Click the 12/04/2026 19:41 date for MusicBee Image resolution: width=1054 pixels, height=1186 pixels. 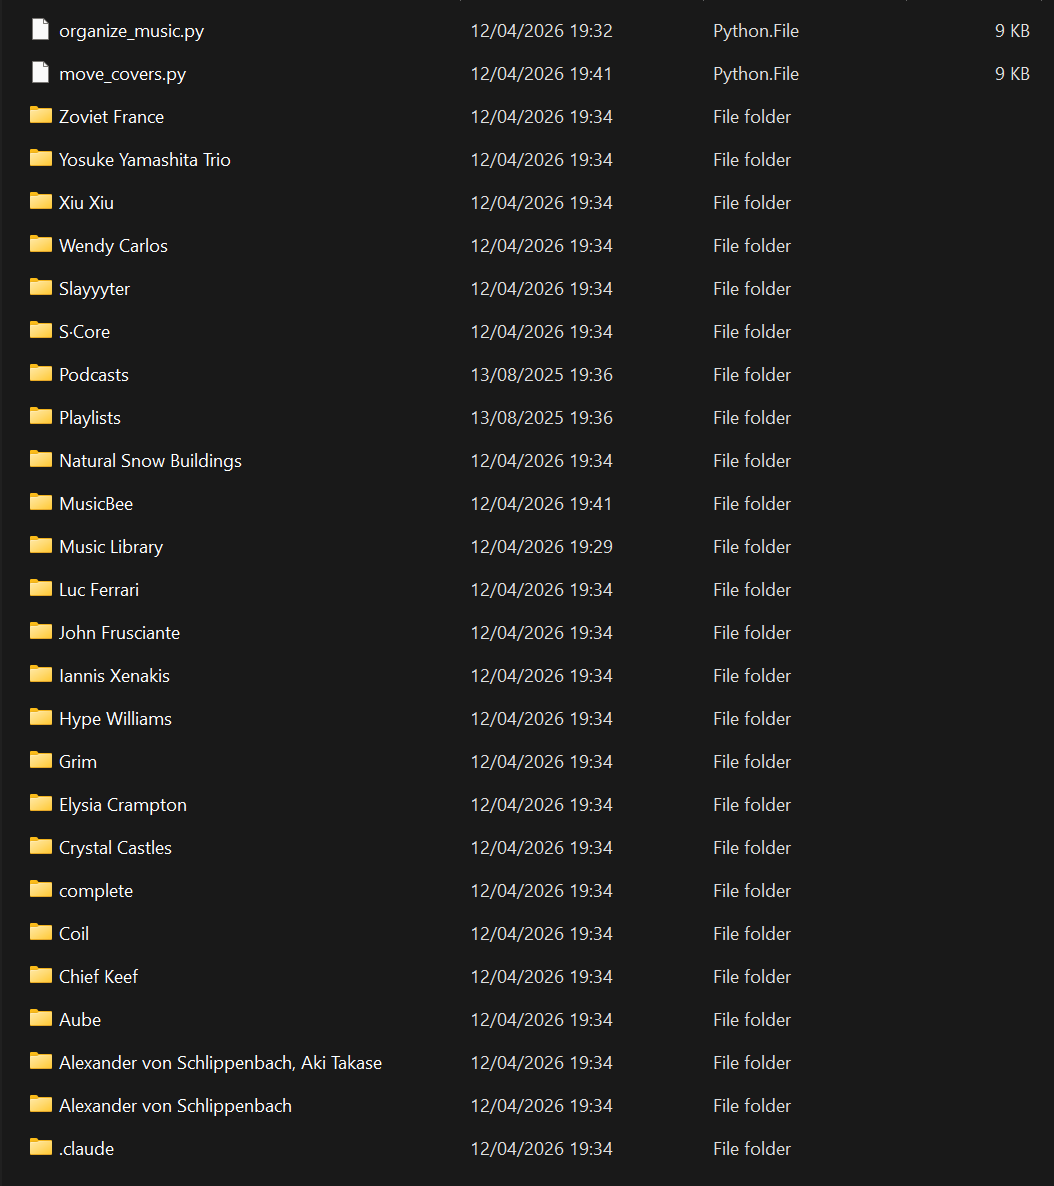click(542, 504)
